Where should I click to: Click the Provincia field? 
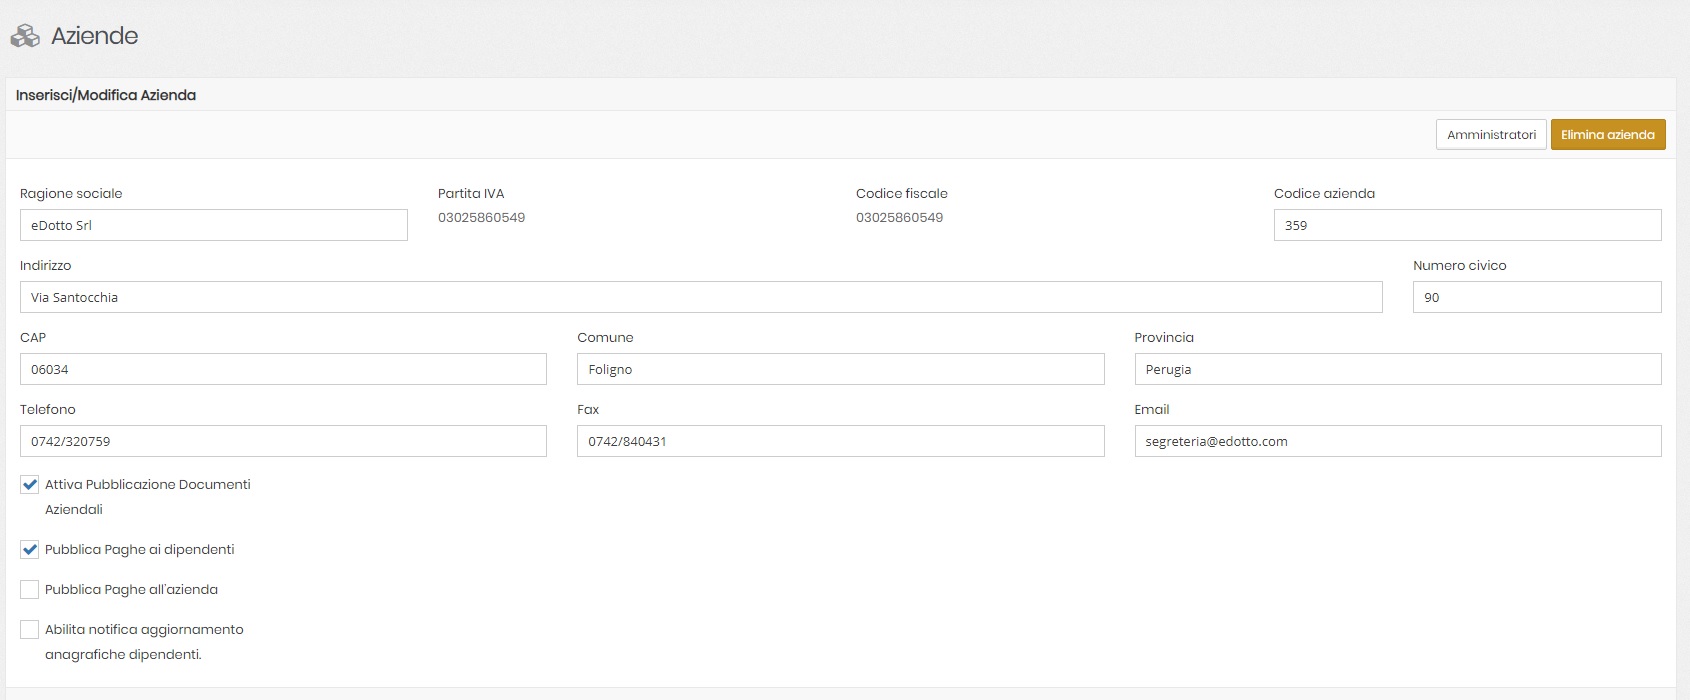1397,369
